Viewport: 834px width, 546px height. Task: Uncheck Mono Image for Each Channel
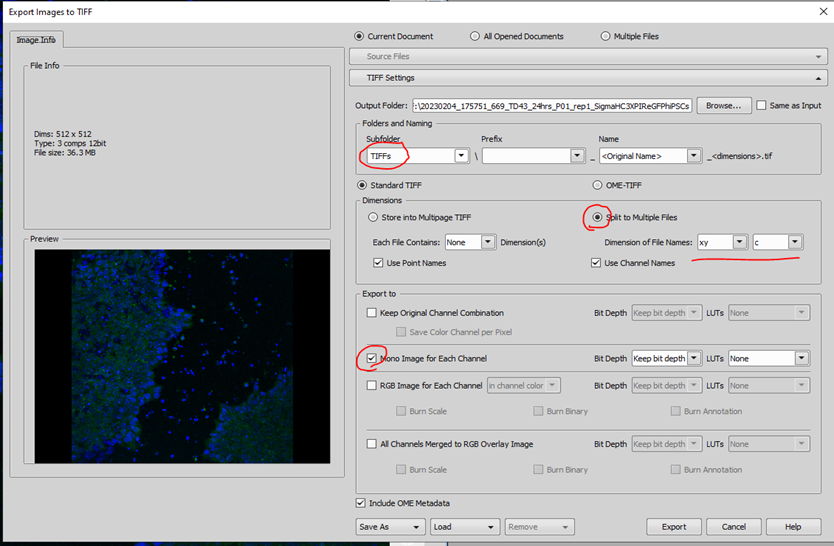[x=372, y=358]
